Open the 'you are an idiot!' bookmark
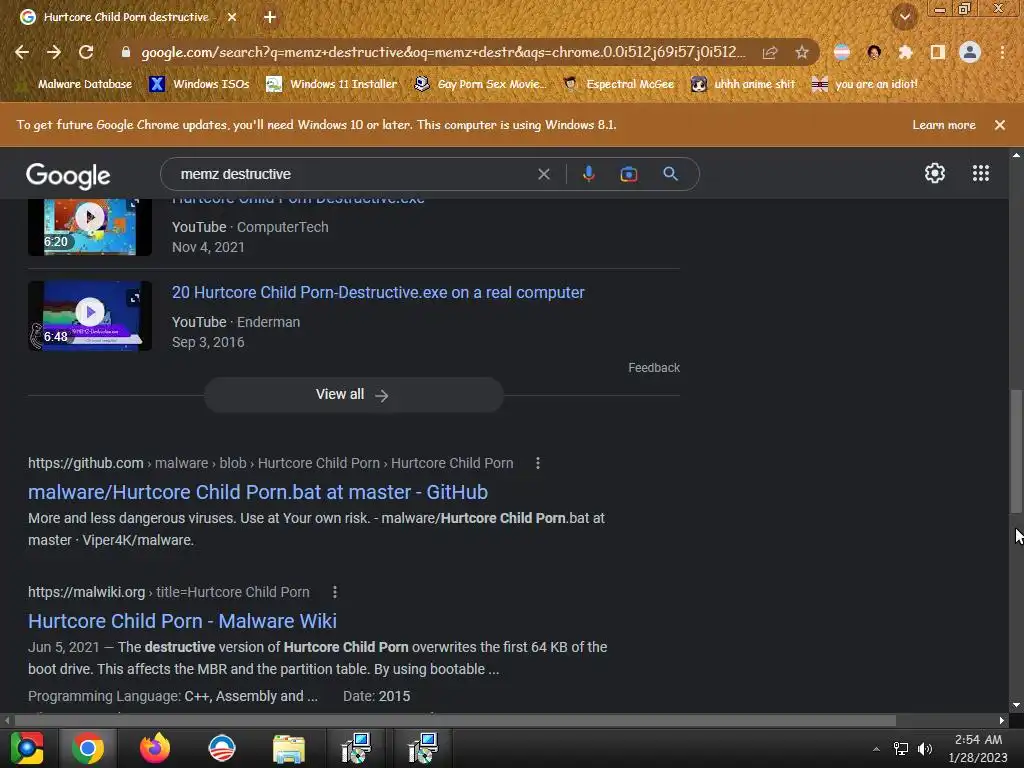This screenshot has width=1024, height=768. coord(865,84)
